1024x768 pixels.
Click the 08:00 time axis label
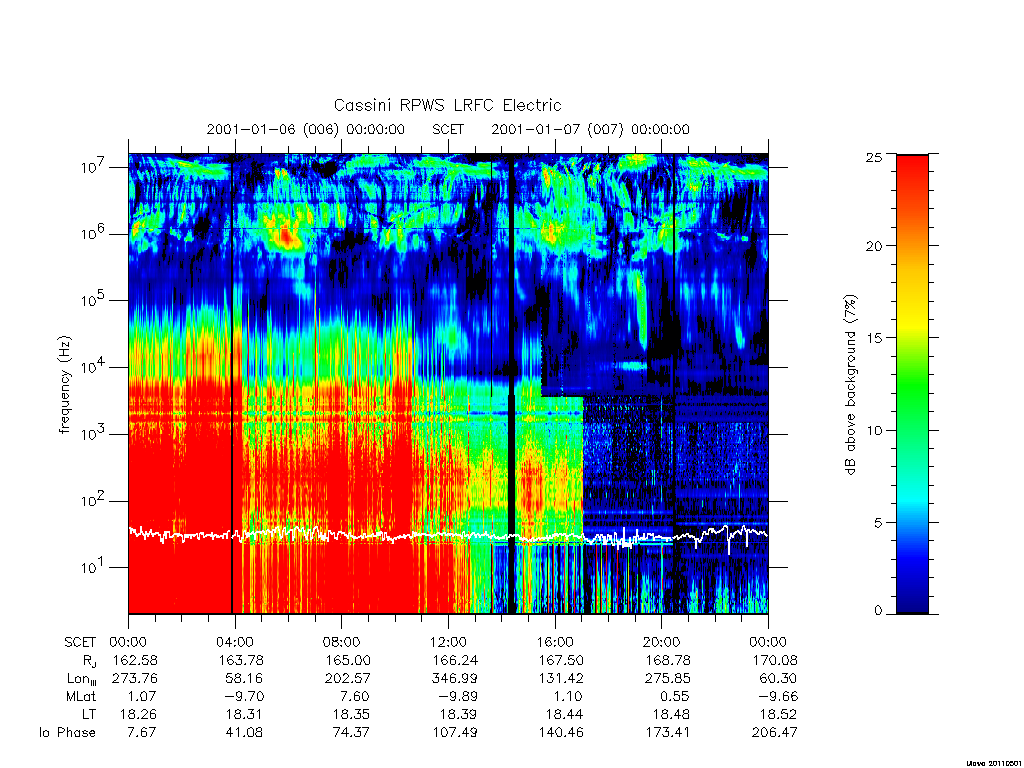342,642
